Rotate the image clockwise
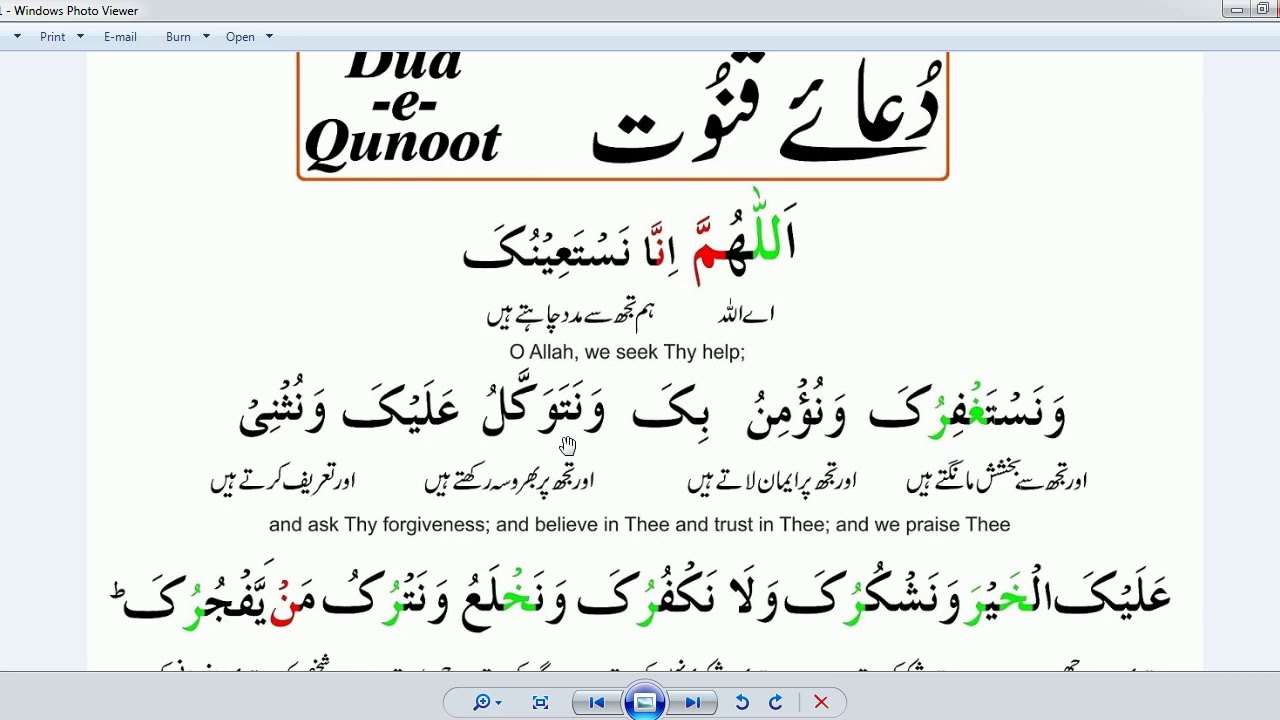This screenshot has height=720, width=1280. (x=775, y=703)
